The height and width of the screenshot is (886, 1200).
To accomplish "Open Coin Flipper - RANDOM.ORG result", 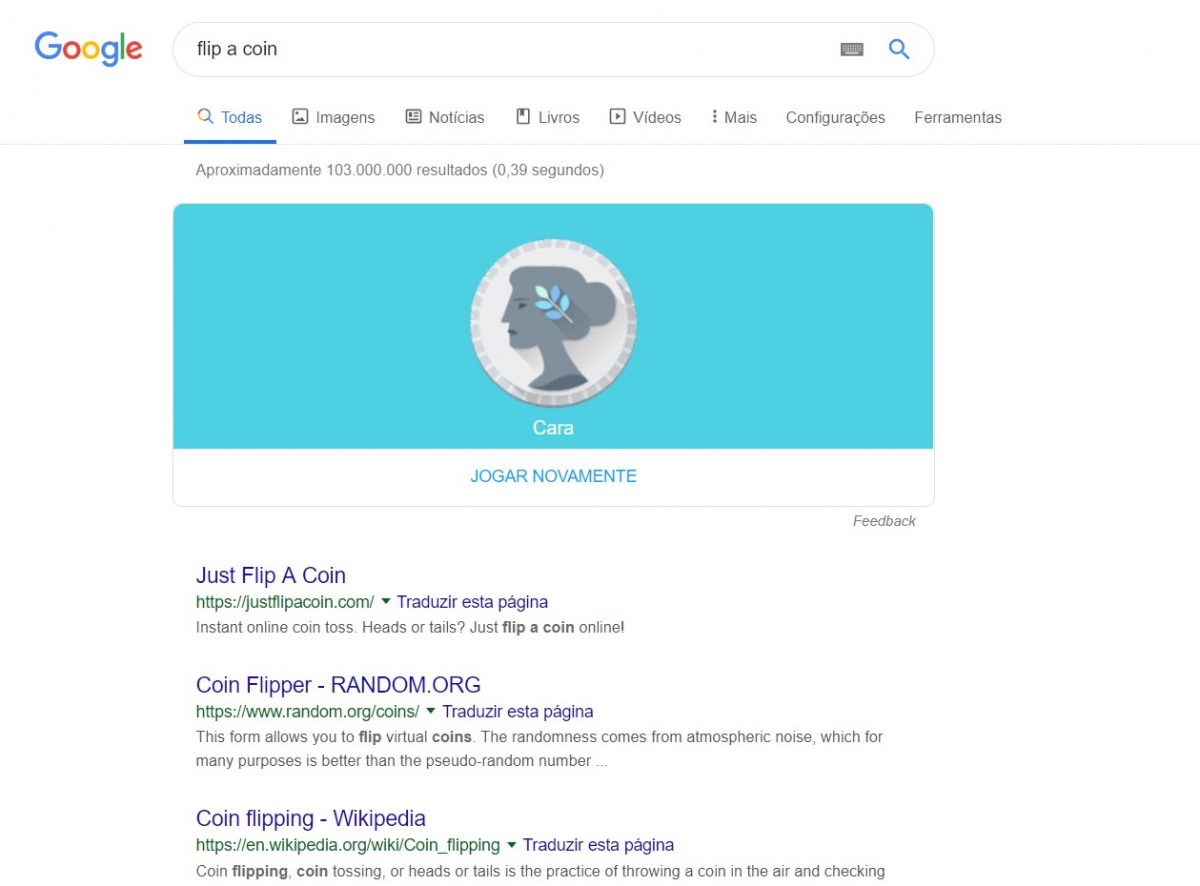I will pyautogui.click(x=338, y=685).
